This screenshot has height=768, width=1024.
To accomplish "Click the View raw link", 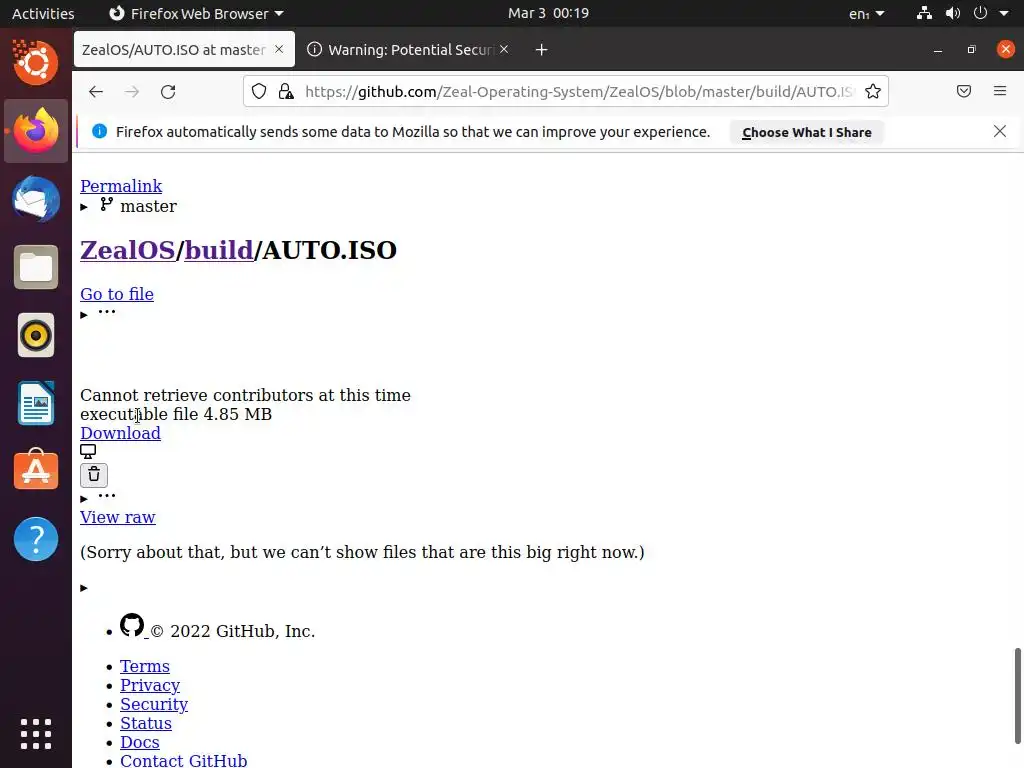I will click(x=118, y=517).
